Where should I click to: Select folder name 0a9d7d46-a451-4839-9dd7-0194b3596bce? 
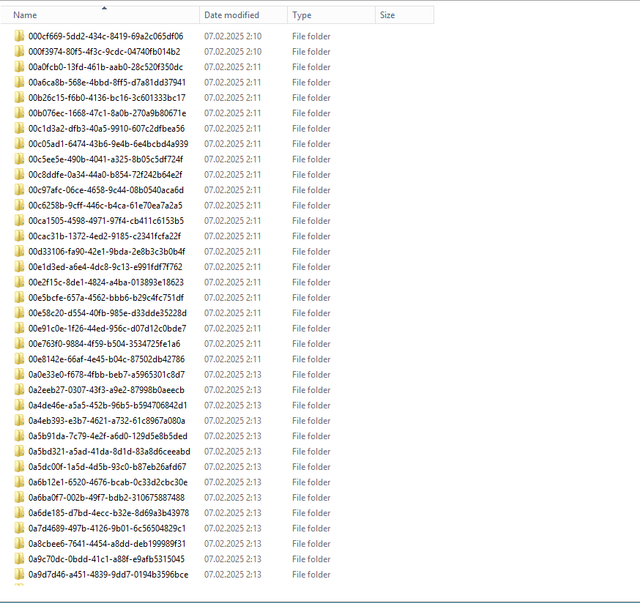(x=109, y=574)
